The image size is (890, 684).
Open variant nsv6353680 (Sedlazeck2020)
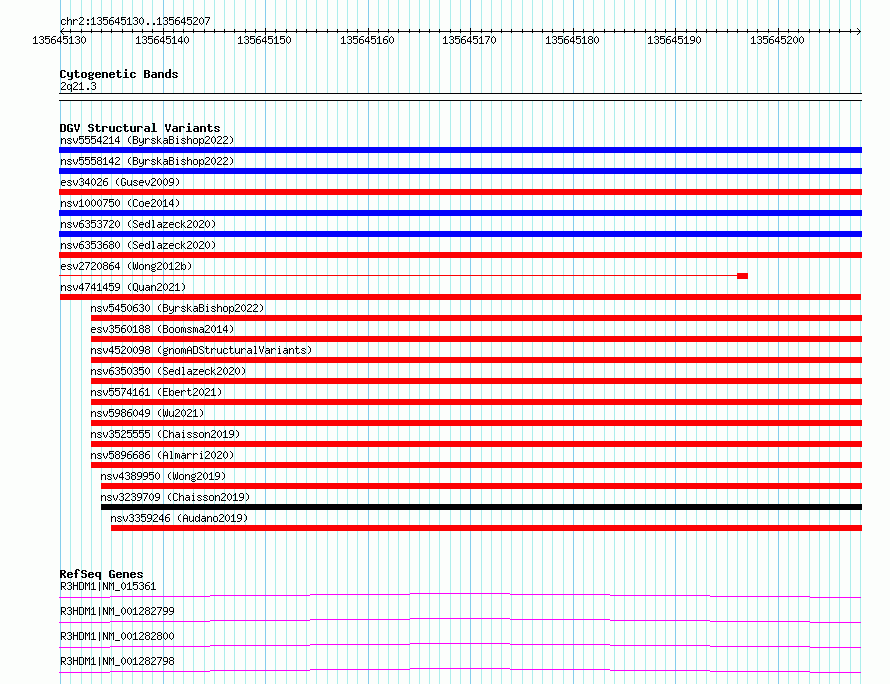click(138, 245)
